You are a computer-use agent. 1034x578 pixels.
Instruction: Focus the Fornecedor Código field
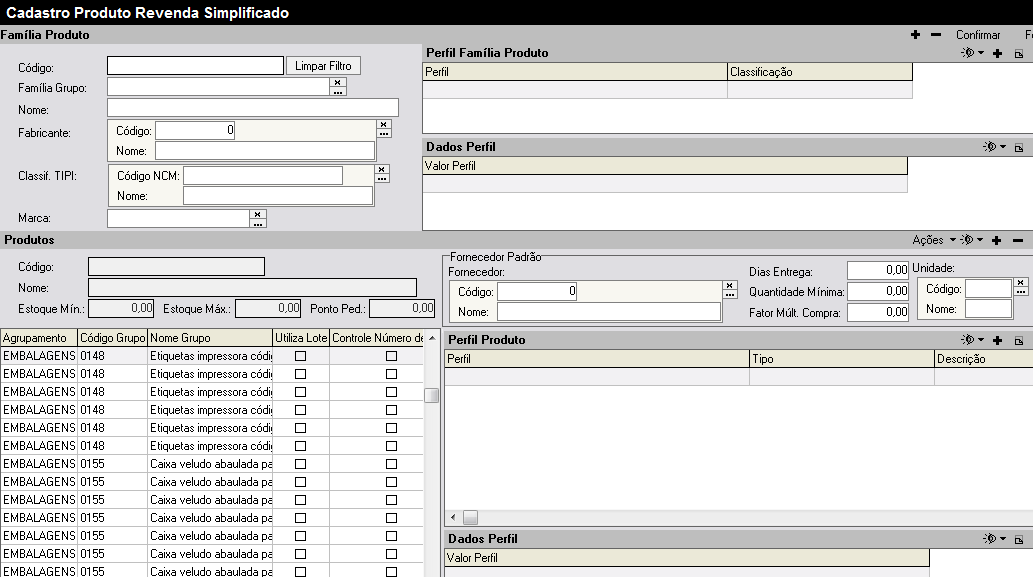537,291
